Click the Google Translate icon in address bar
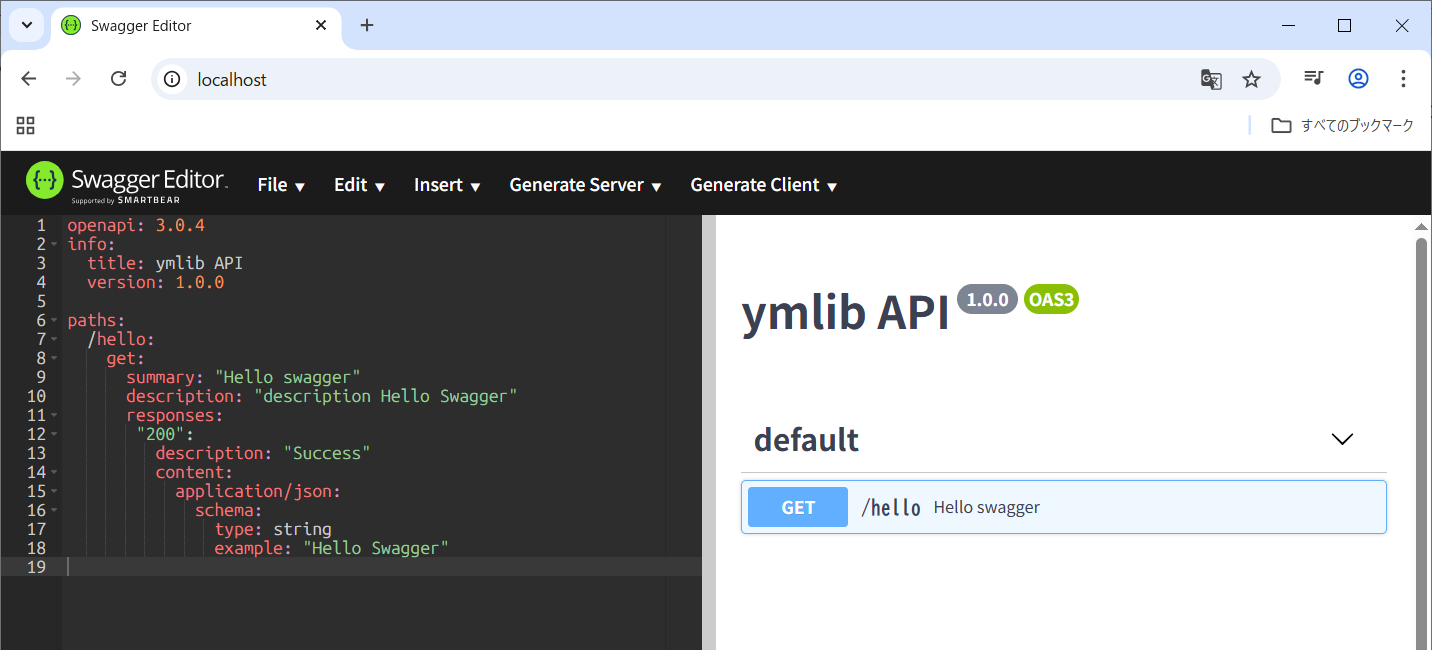The height and width of the screenshot is (650, 1432). pos(1211,79)
